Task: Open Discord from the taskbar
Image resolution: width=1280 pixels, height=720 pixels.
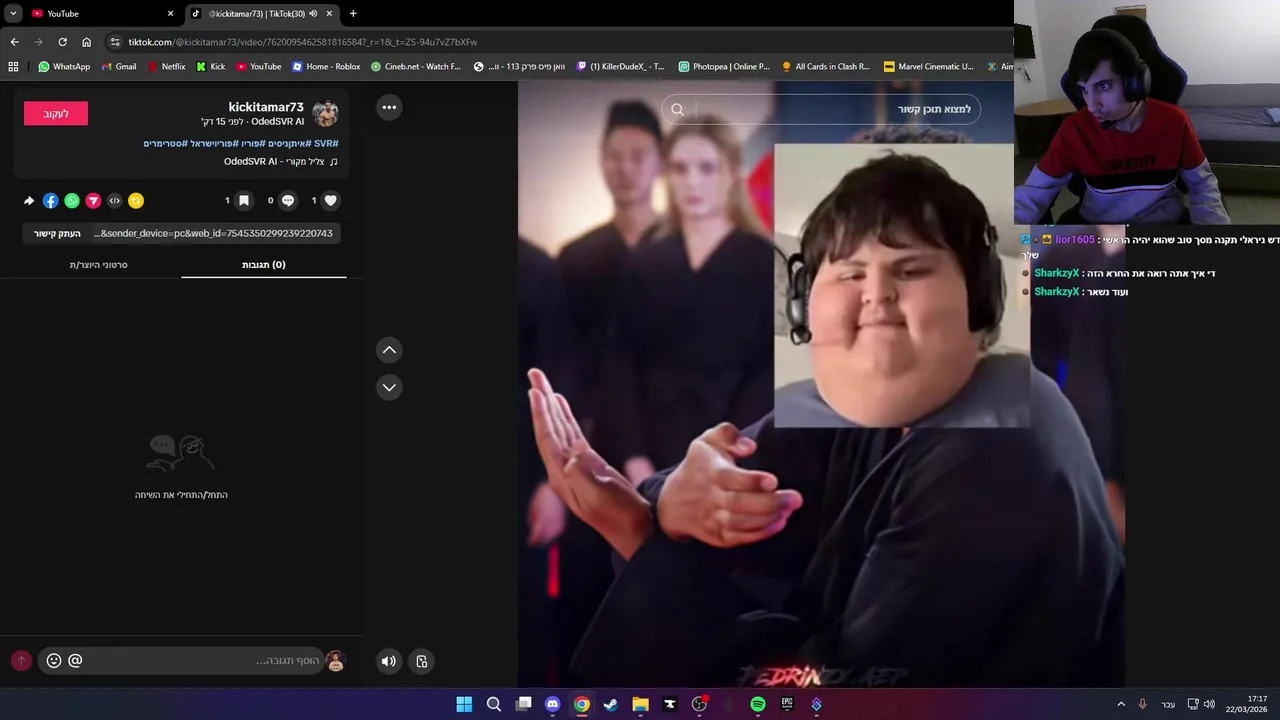Action: [552, 704]
